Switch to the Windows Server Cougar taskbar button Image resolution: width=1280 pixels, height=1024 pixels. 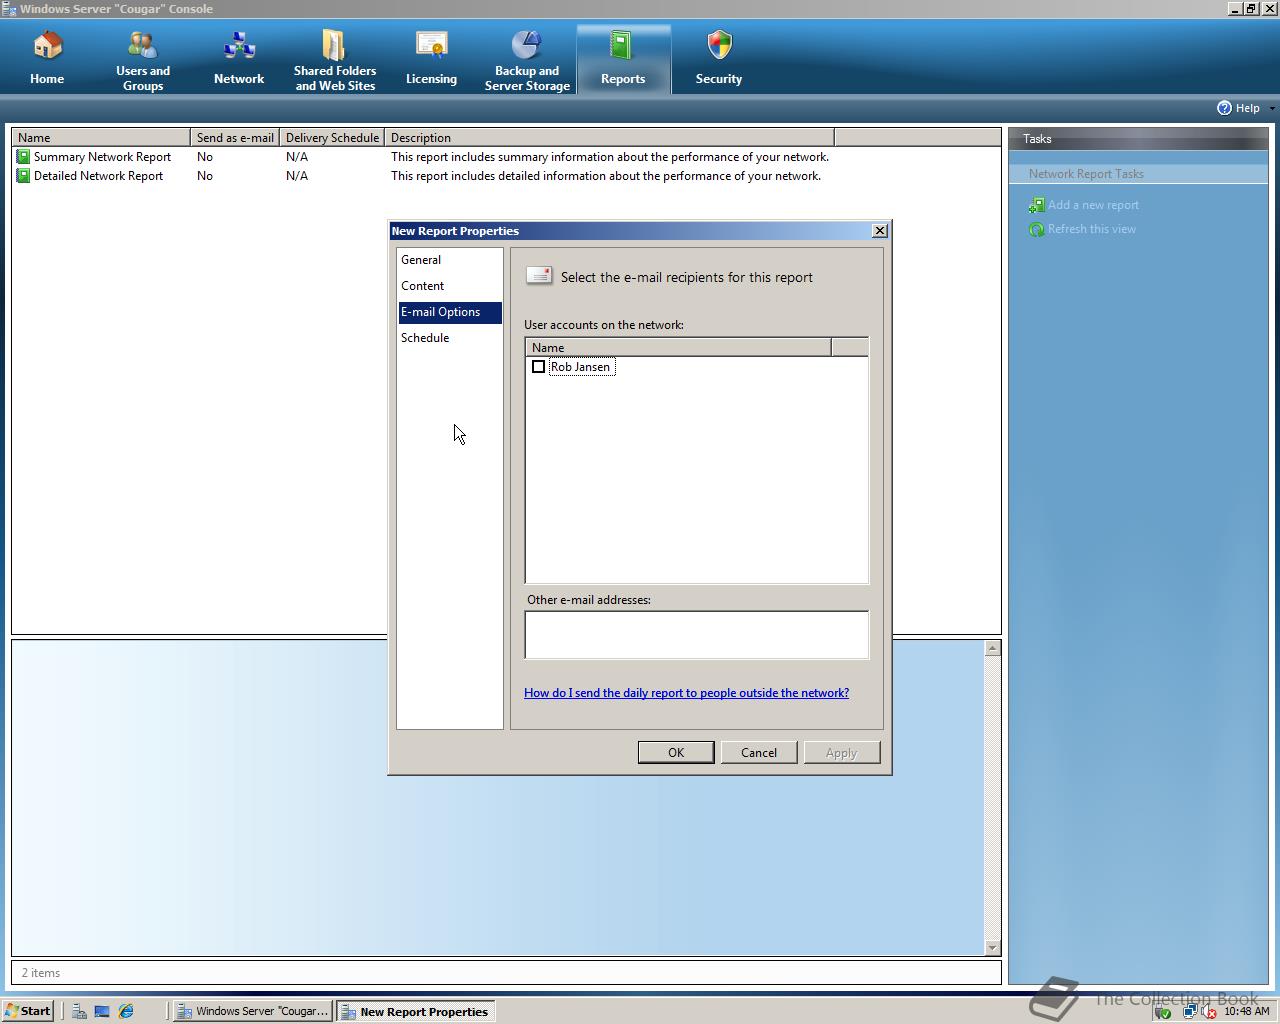point(253,1011)
